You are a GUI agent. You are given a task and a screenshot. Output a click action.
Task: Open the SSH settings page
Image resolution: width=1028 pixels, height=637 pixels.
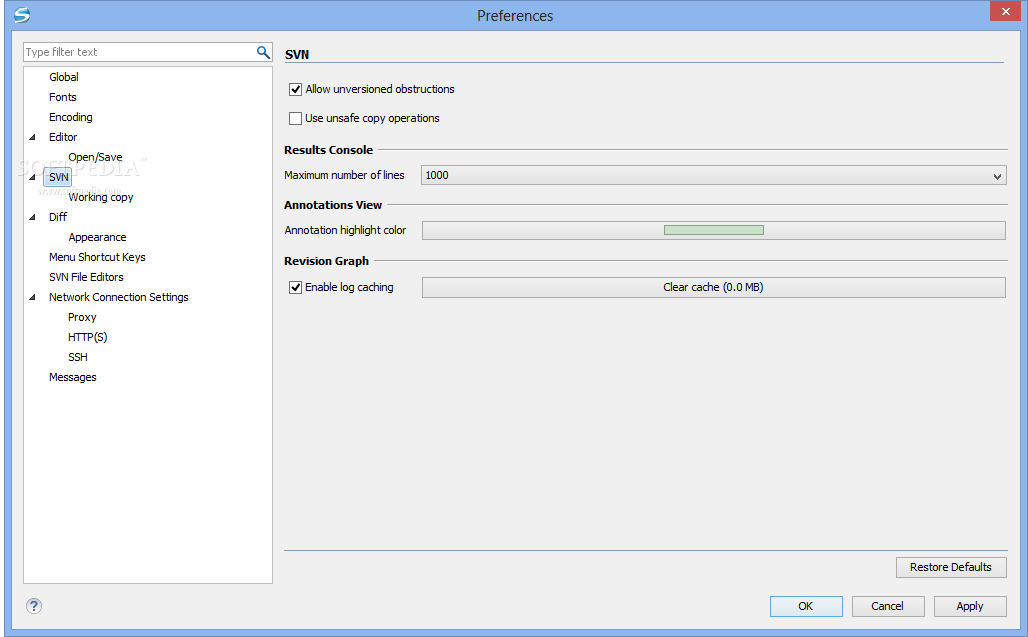[x=77, y=357]
